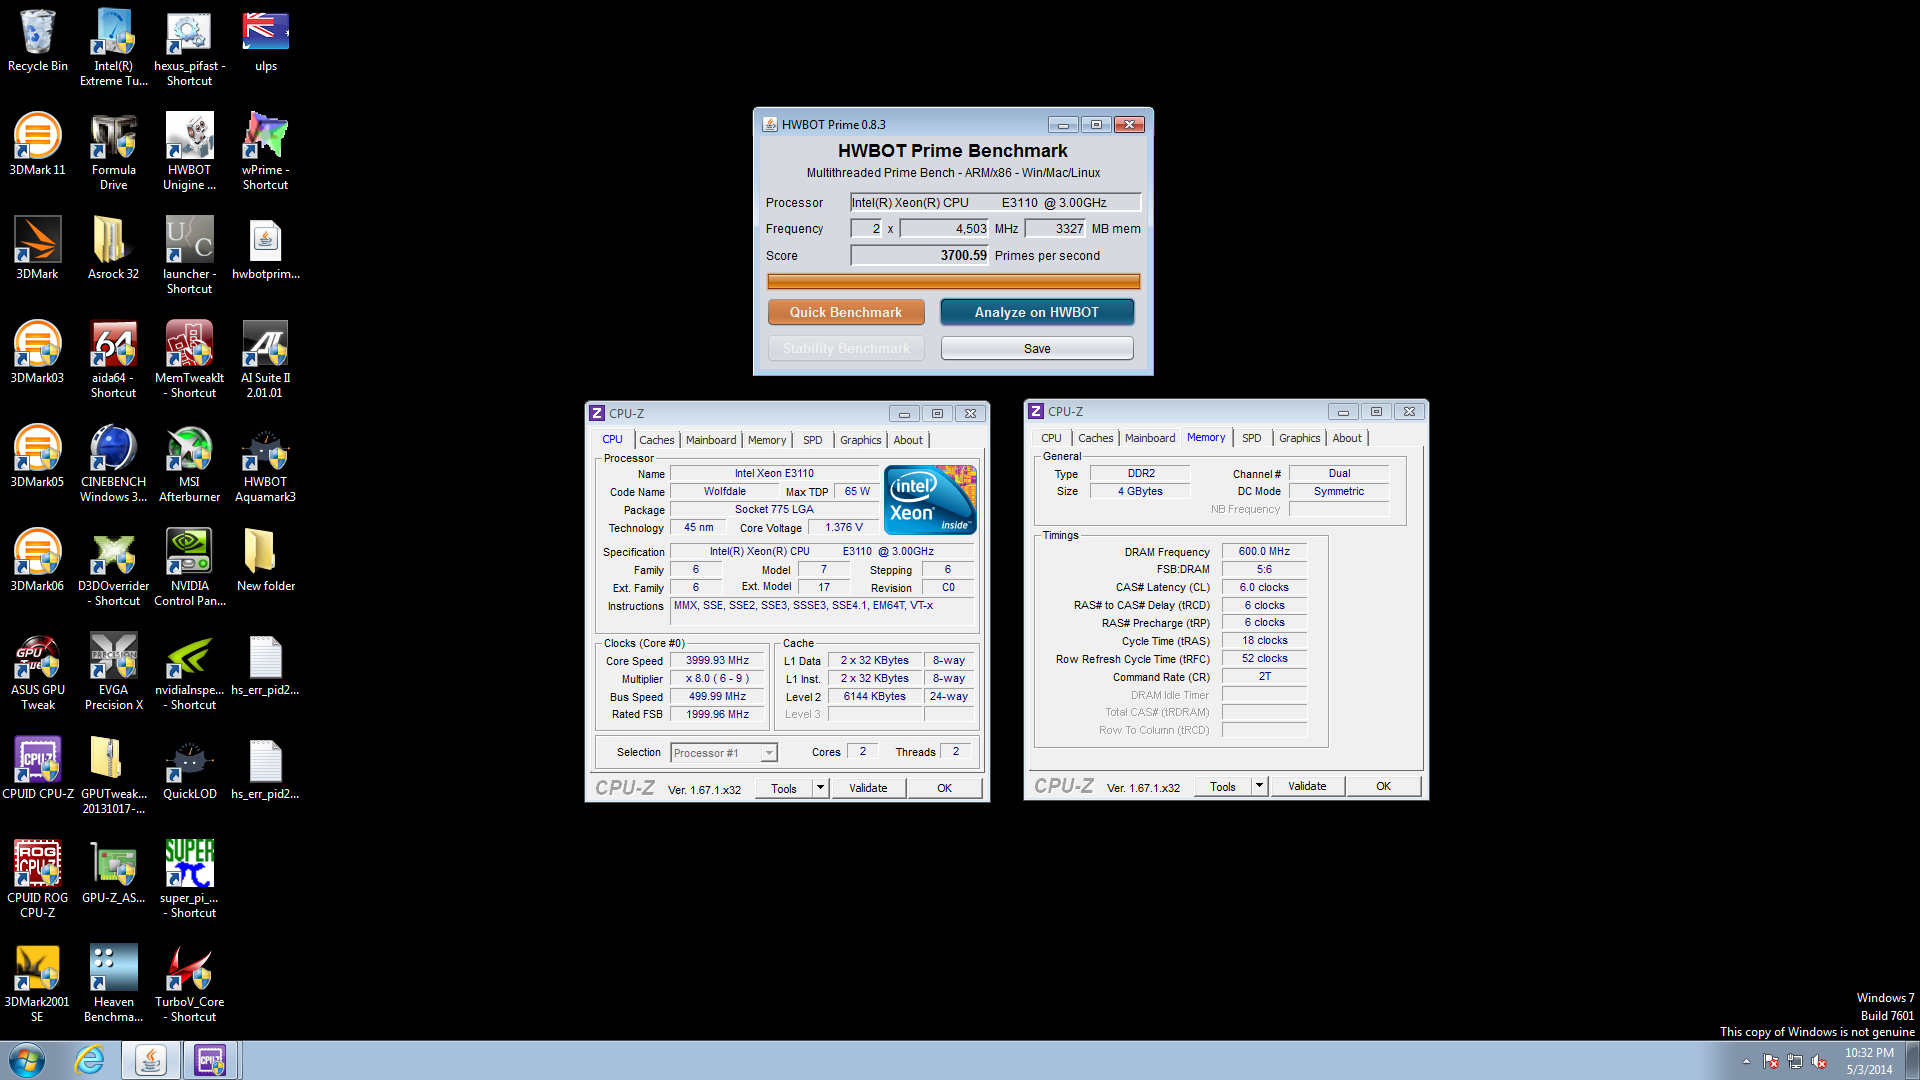Switch to CPU tab in right CPU-Z
The width and height of the screenshot is (1920, 1080).
click(x=1051, y=438)
